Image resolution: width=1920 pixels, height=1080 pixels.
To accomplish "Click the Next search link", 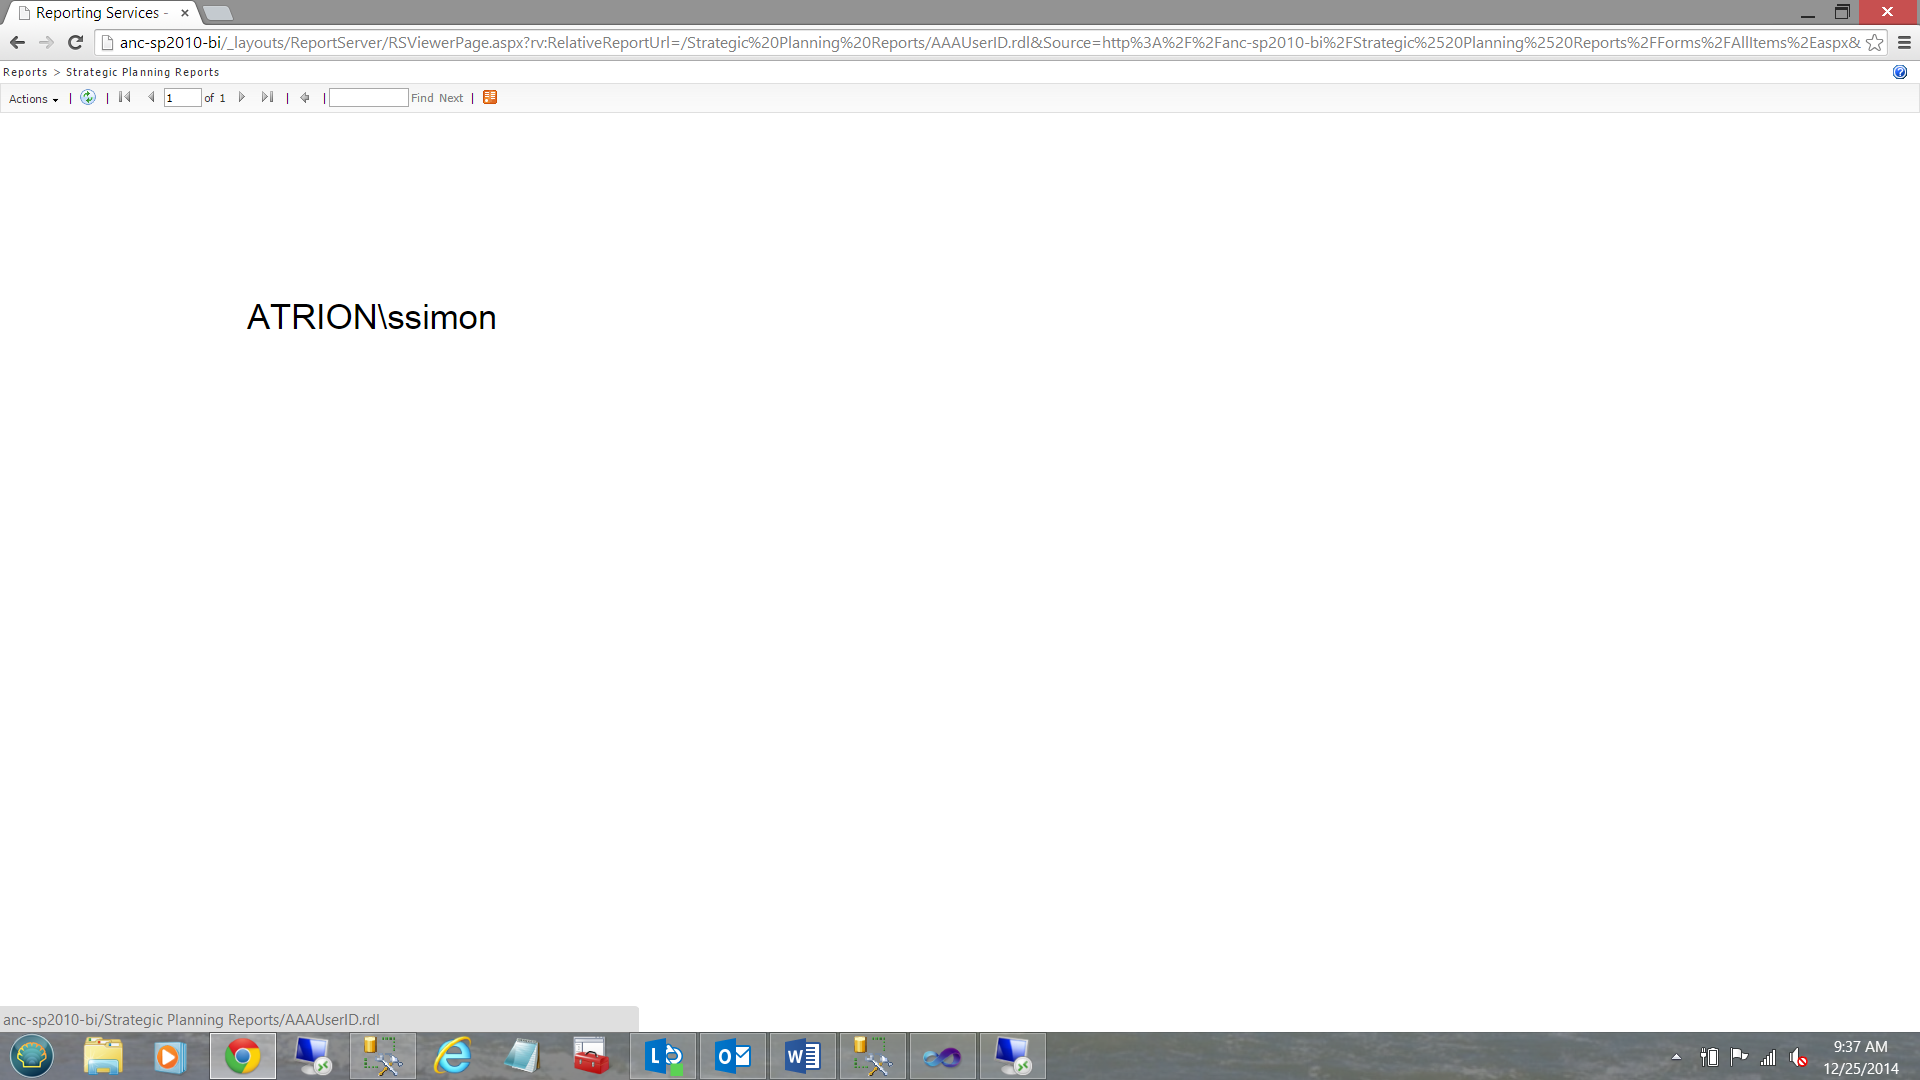I will [x=451, y=98].
